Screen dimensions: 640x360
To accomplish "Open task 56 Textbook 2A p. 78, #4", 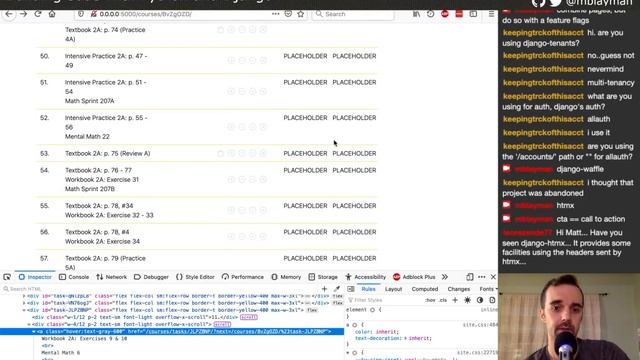I will [102, 237].
